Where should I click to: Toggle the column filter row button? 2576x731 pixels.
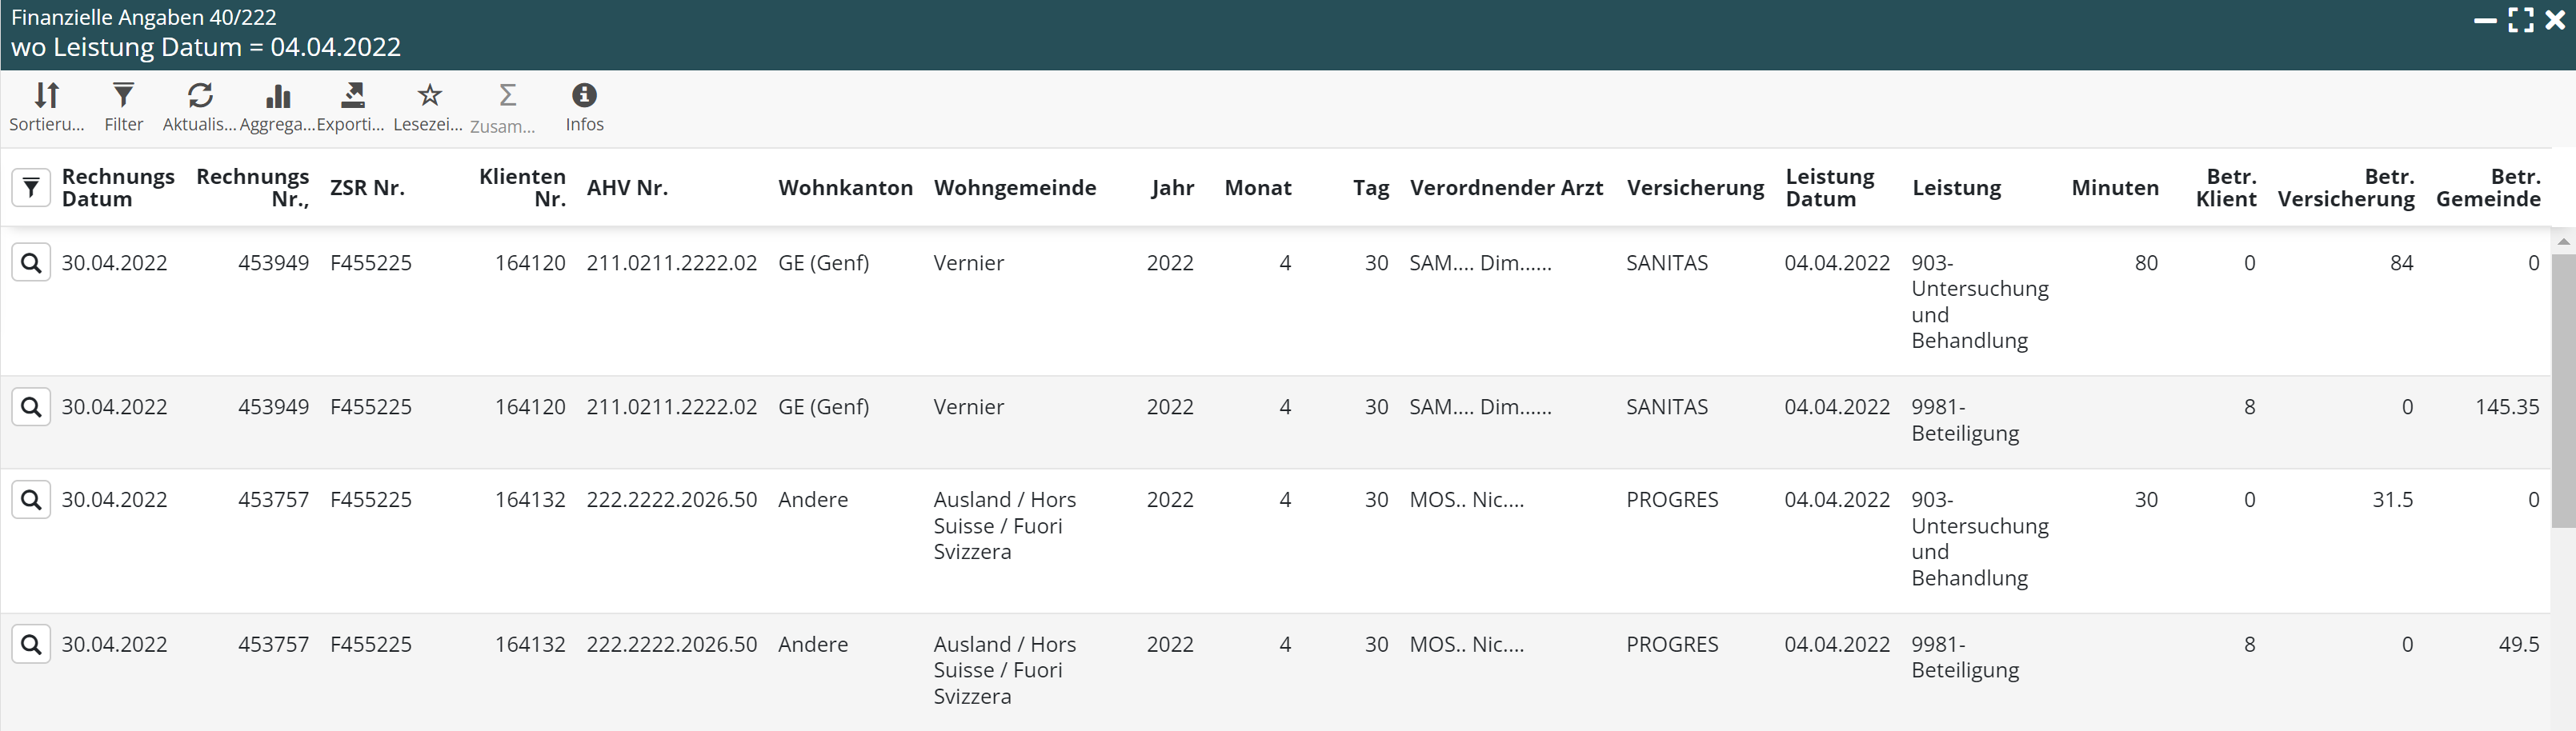(31, 188)
